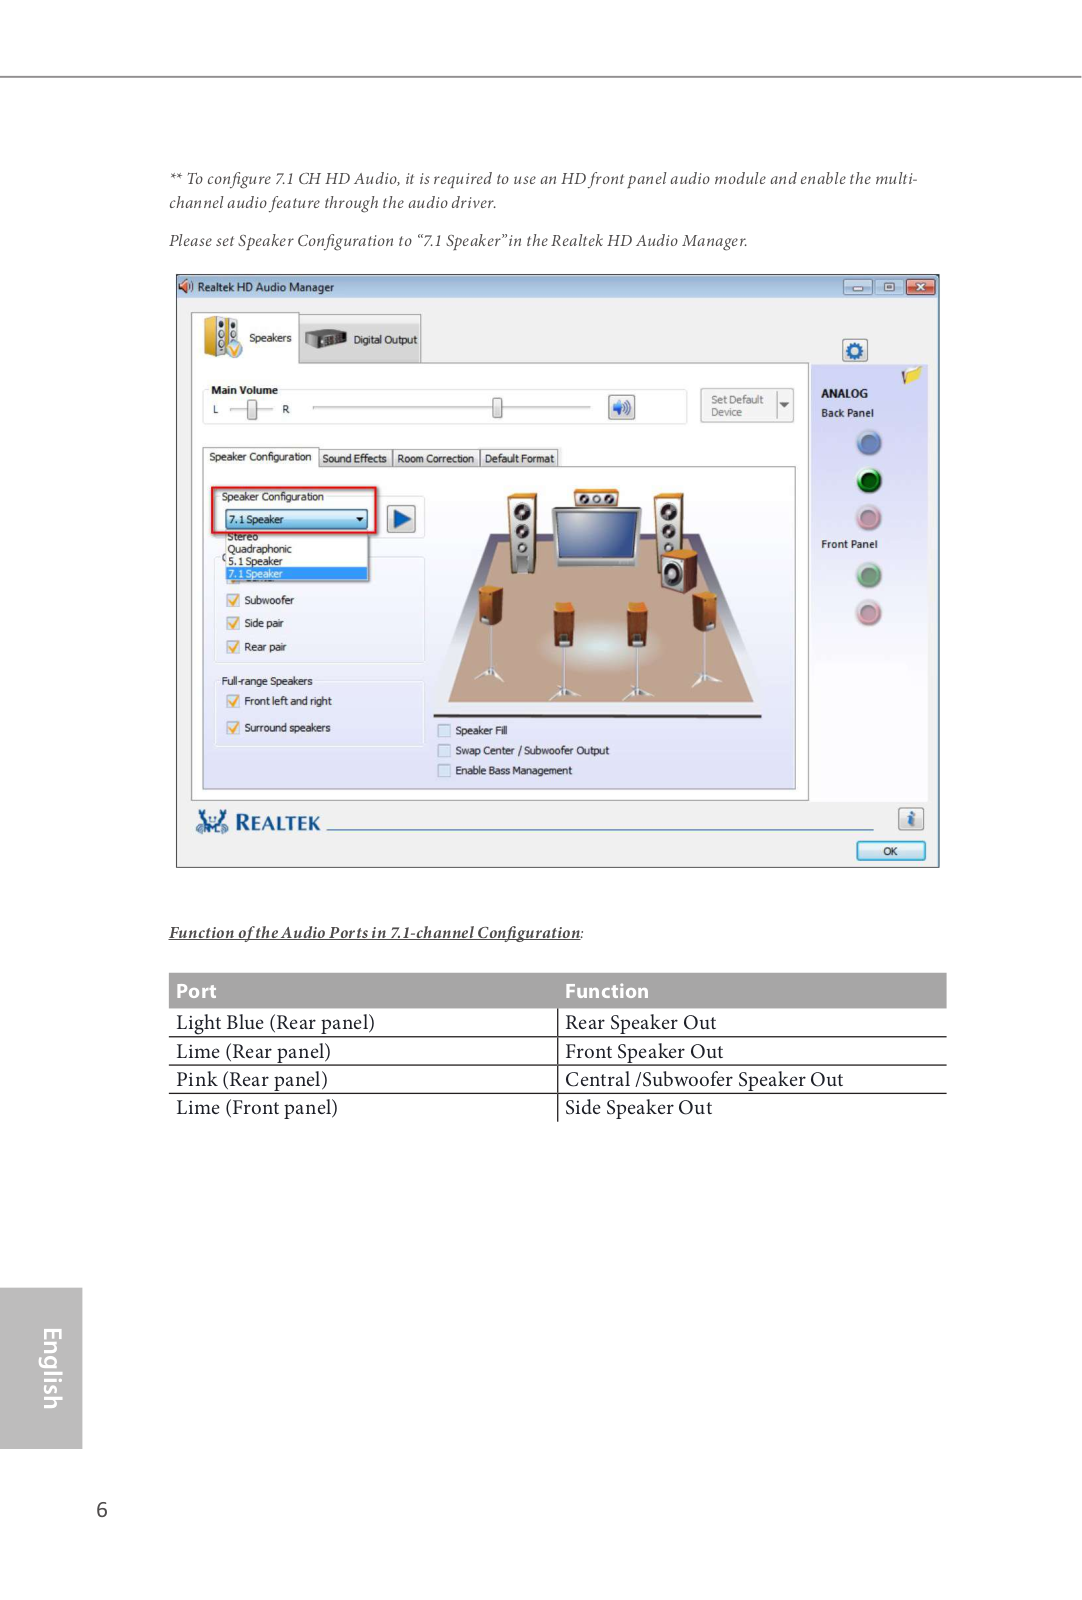Click the green Front Panel jack
This screenshot has width=1082, height=1600.
pyautogui.click(x=869, y=575)
